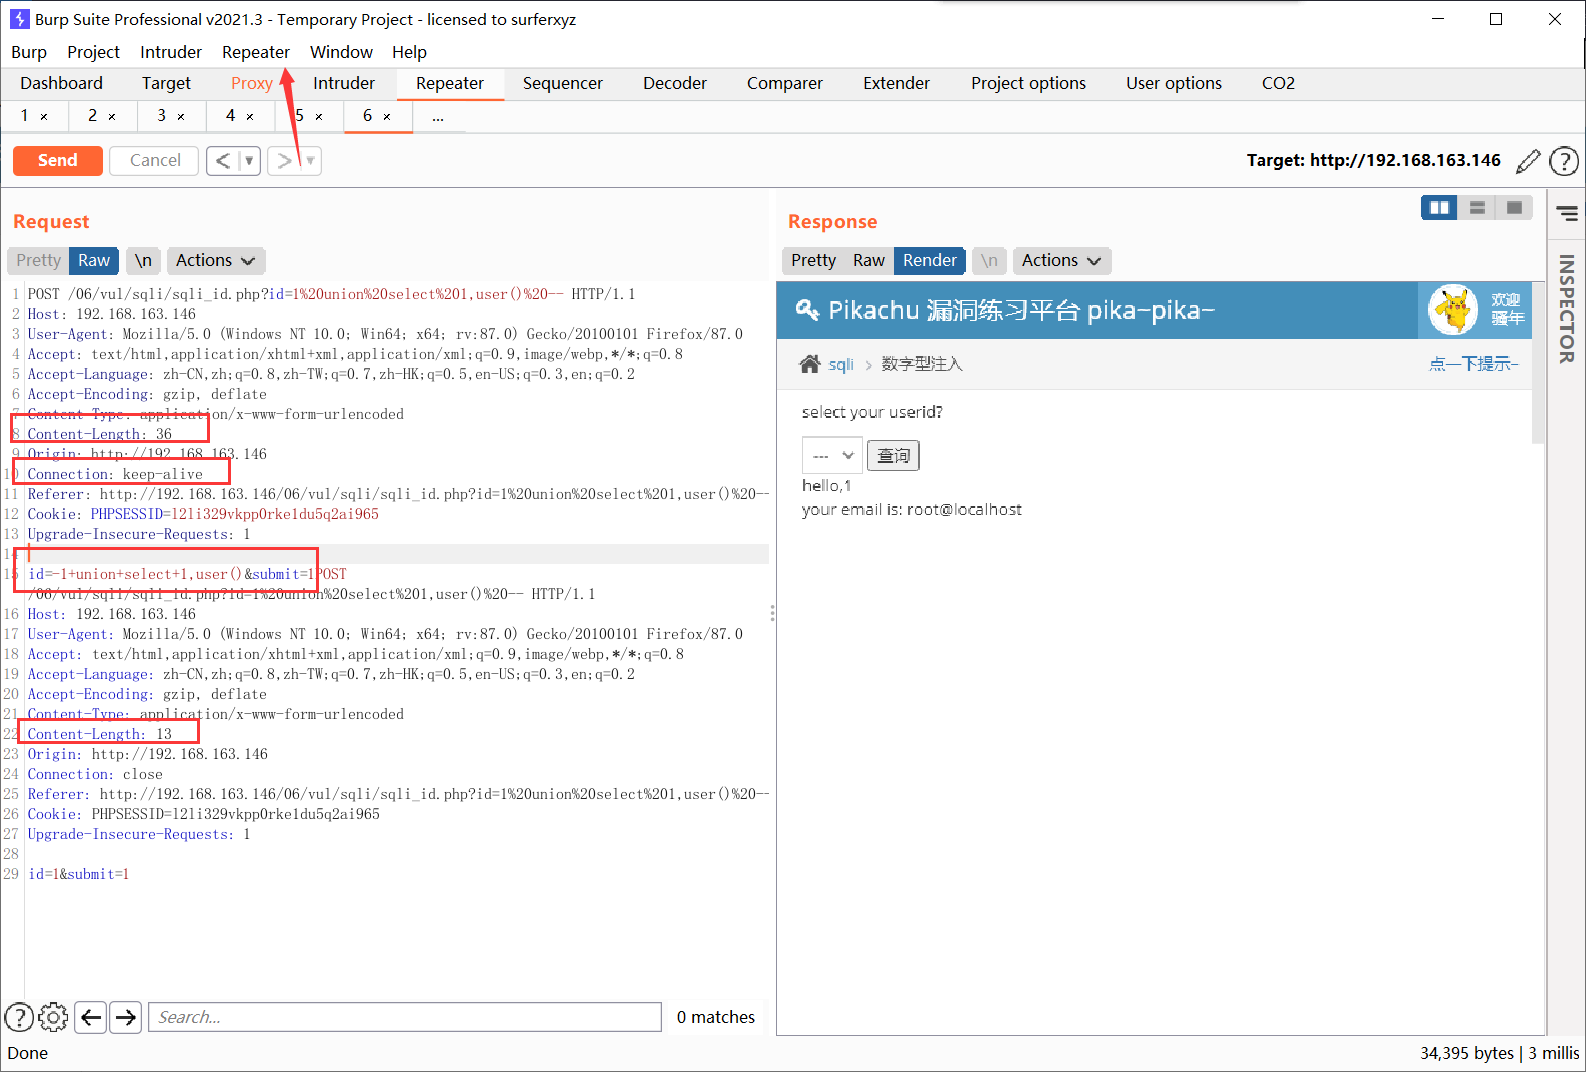Jump to next search match arrow
Viewport: 1586px width, 1072px height.
click(x=125, y=1017)
